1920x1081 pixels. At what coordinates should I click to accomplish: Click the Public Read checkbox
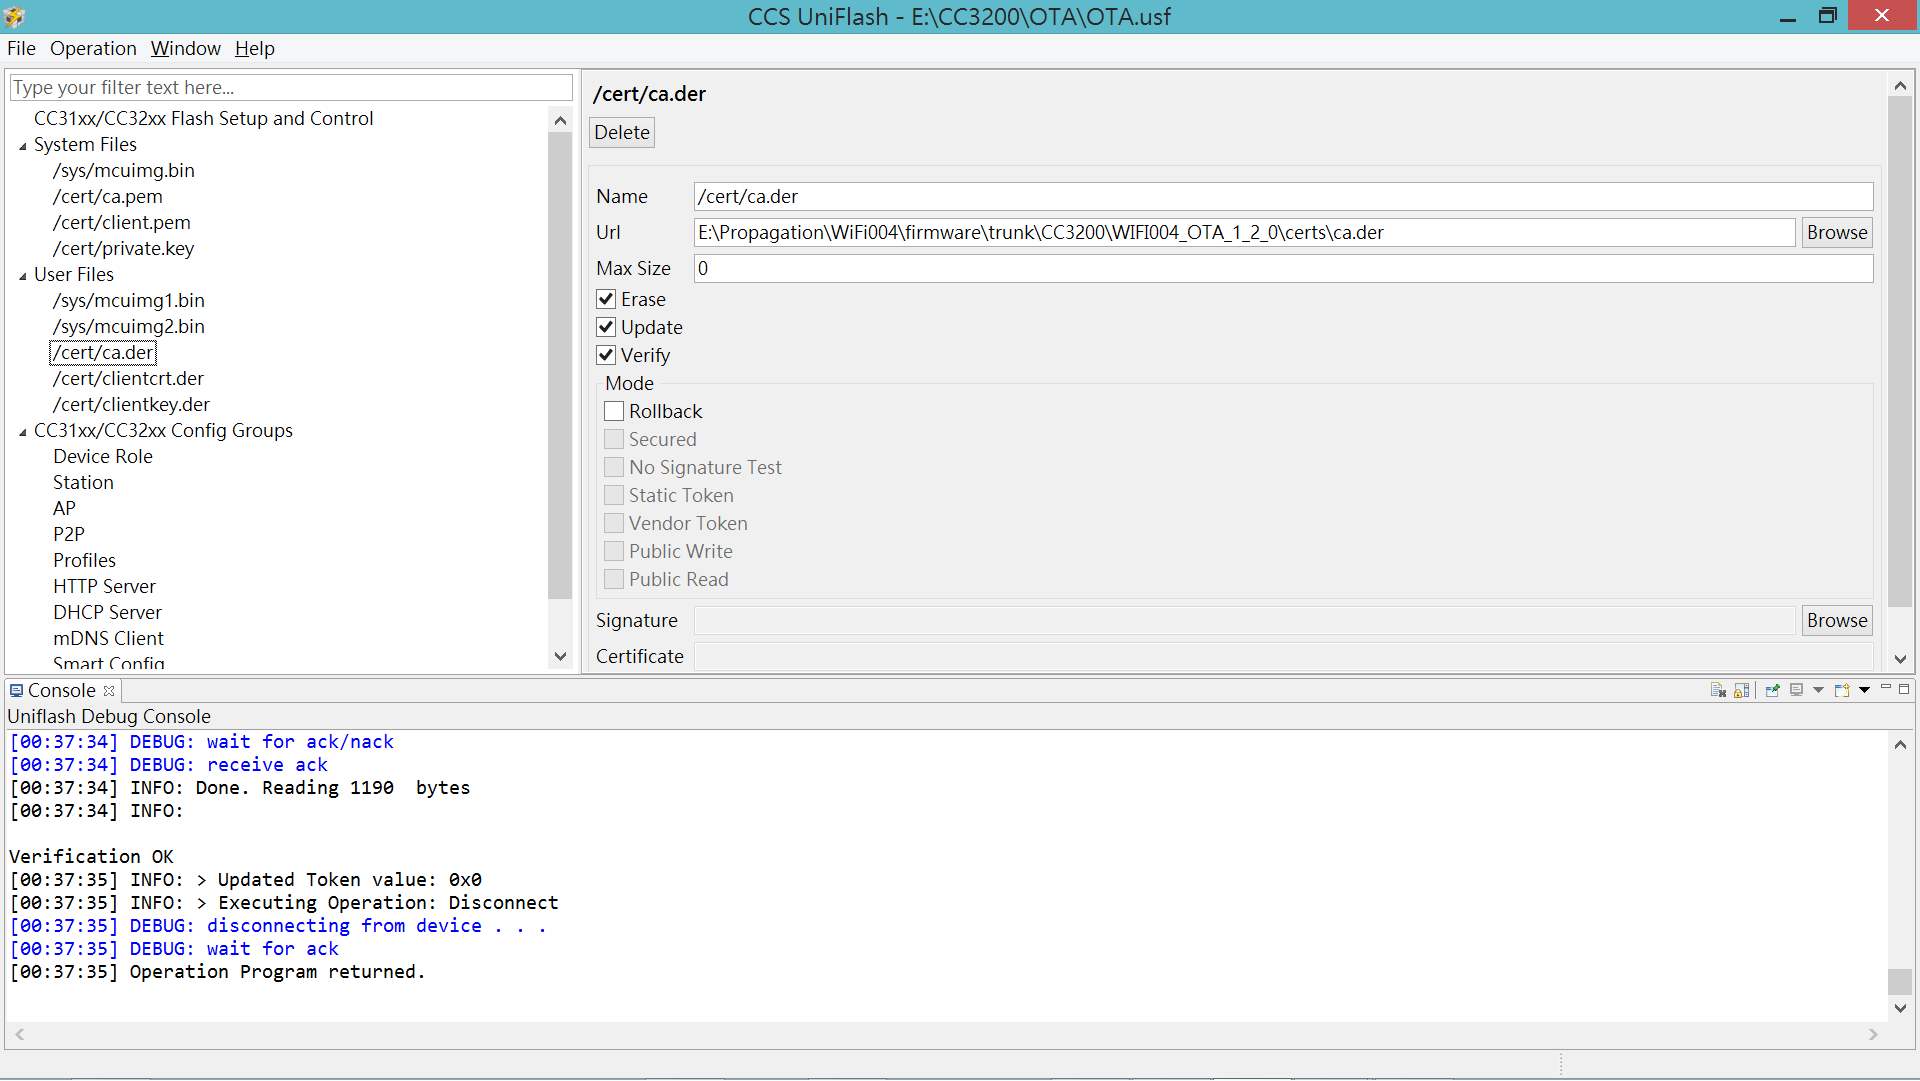click(x=614, y=579)
